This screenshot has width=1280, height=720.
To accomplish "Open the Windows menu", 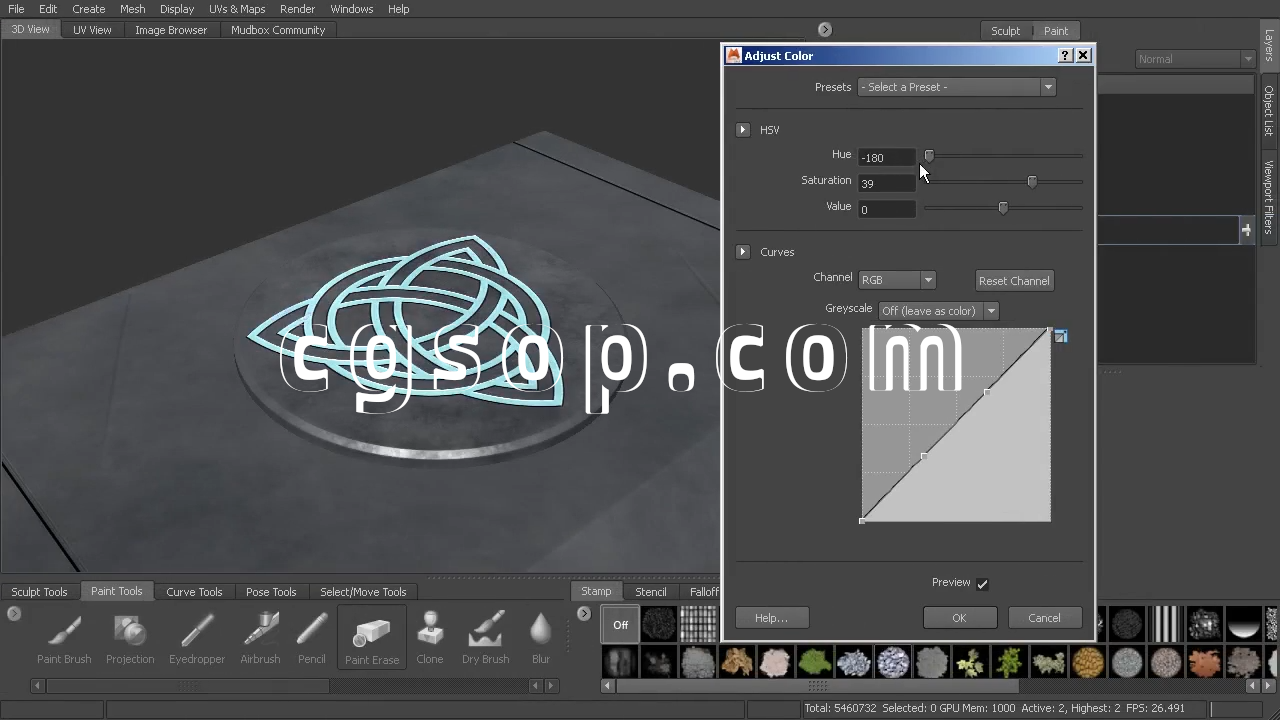I will click(352, 9).
